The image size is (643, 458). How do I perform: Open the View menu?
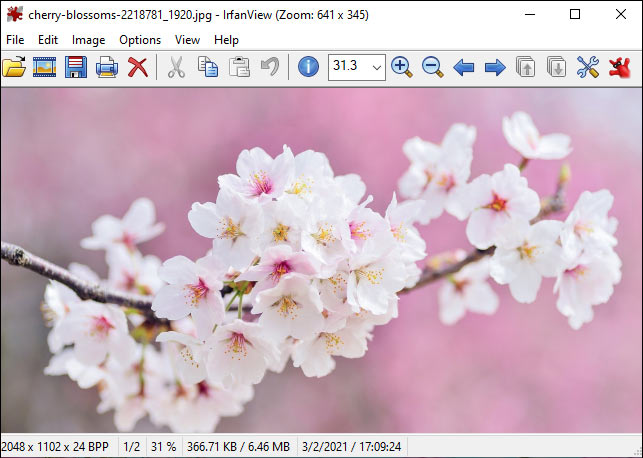coord(187,40)
